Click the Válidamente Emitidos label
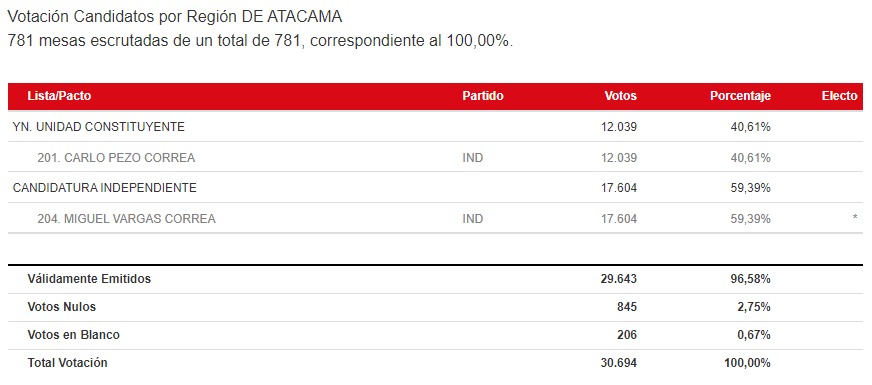The image size is (872, 385). click(x=89, y=279)
